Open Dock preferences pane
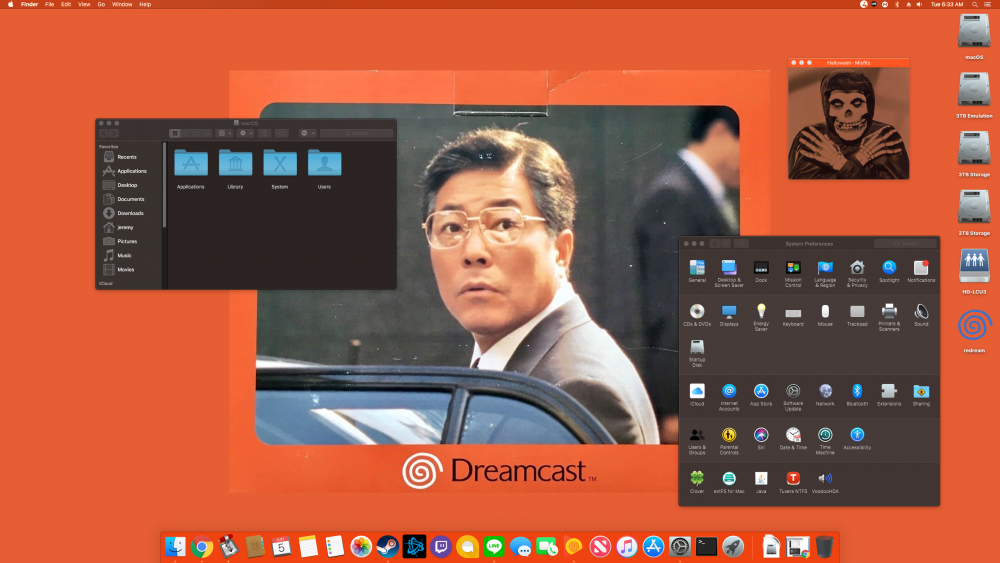 pyautogui.click(x=761, y=270)
